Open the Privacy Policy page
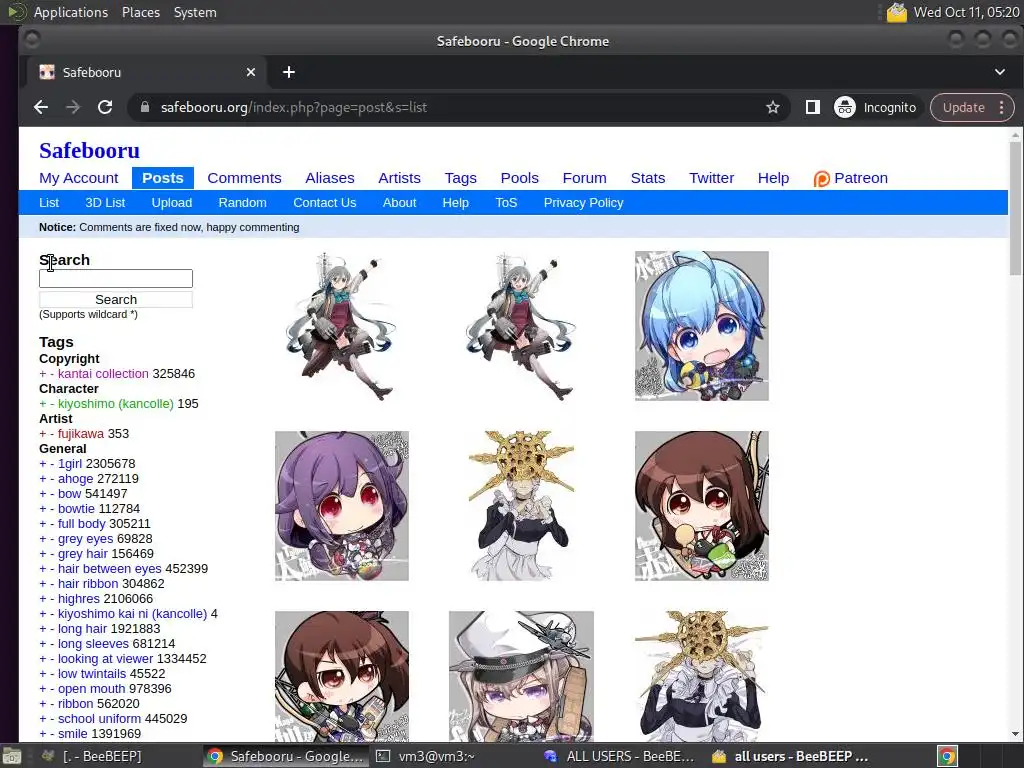This screenshot has width=1024, height=768. tap(583, 203)
